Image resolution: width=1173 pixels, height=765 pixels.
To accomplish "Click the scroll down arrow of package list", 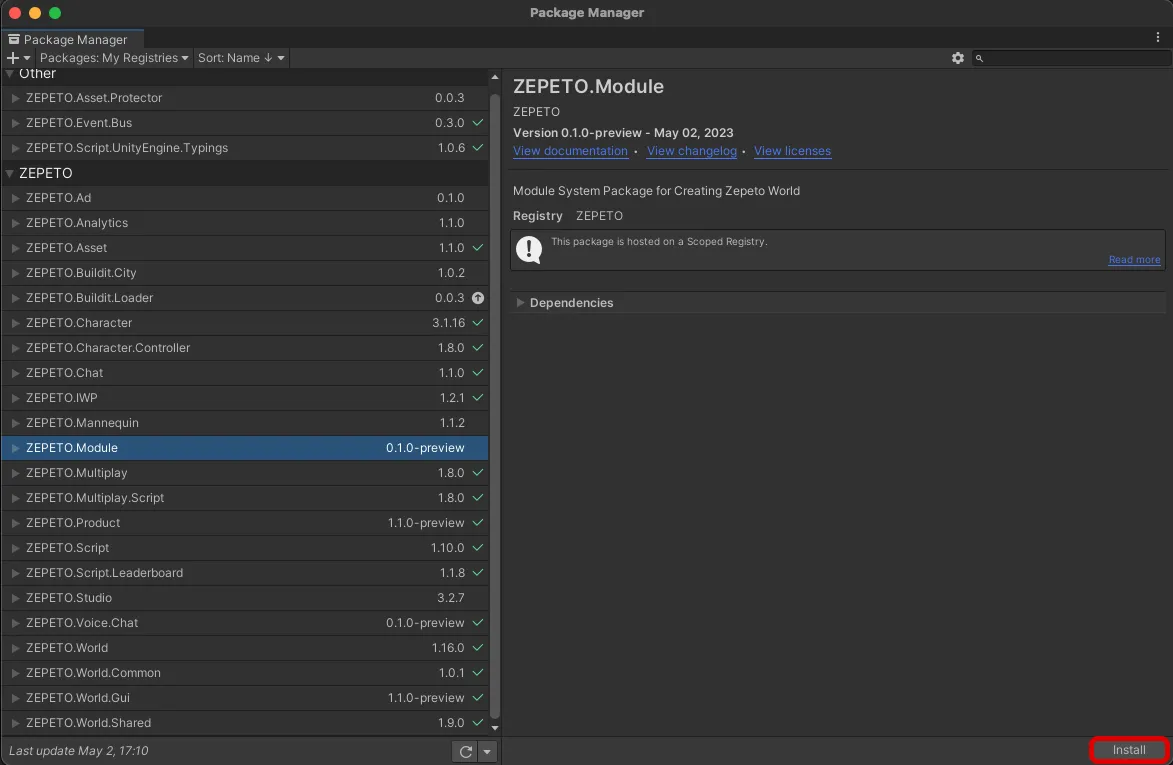I will tap(494, 728).
